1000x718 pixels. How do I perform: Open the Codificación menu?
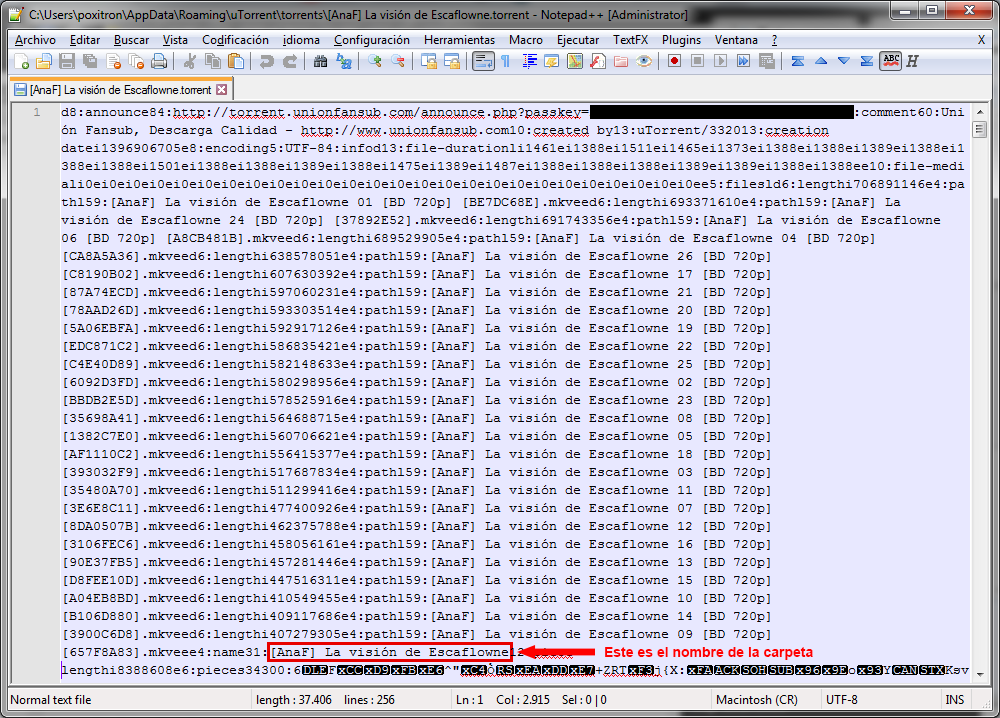point(235,40)
